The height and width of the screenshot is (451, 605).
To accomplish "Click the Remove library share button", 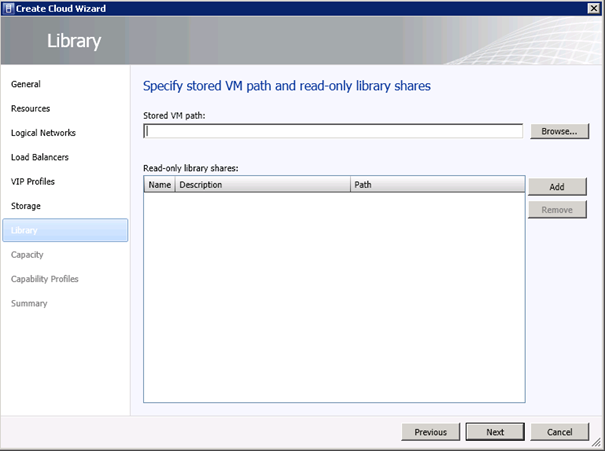I will (x=557, y=210).
